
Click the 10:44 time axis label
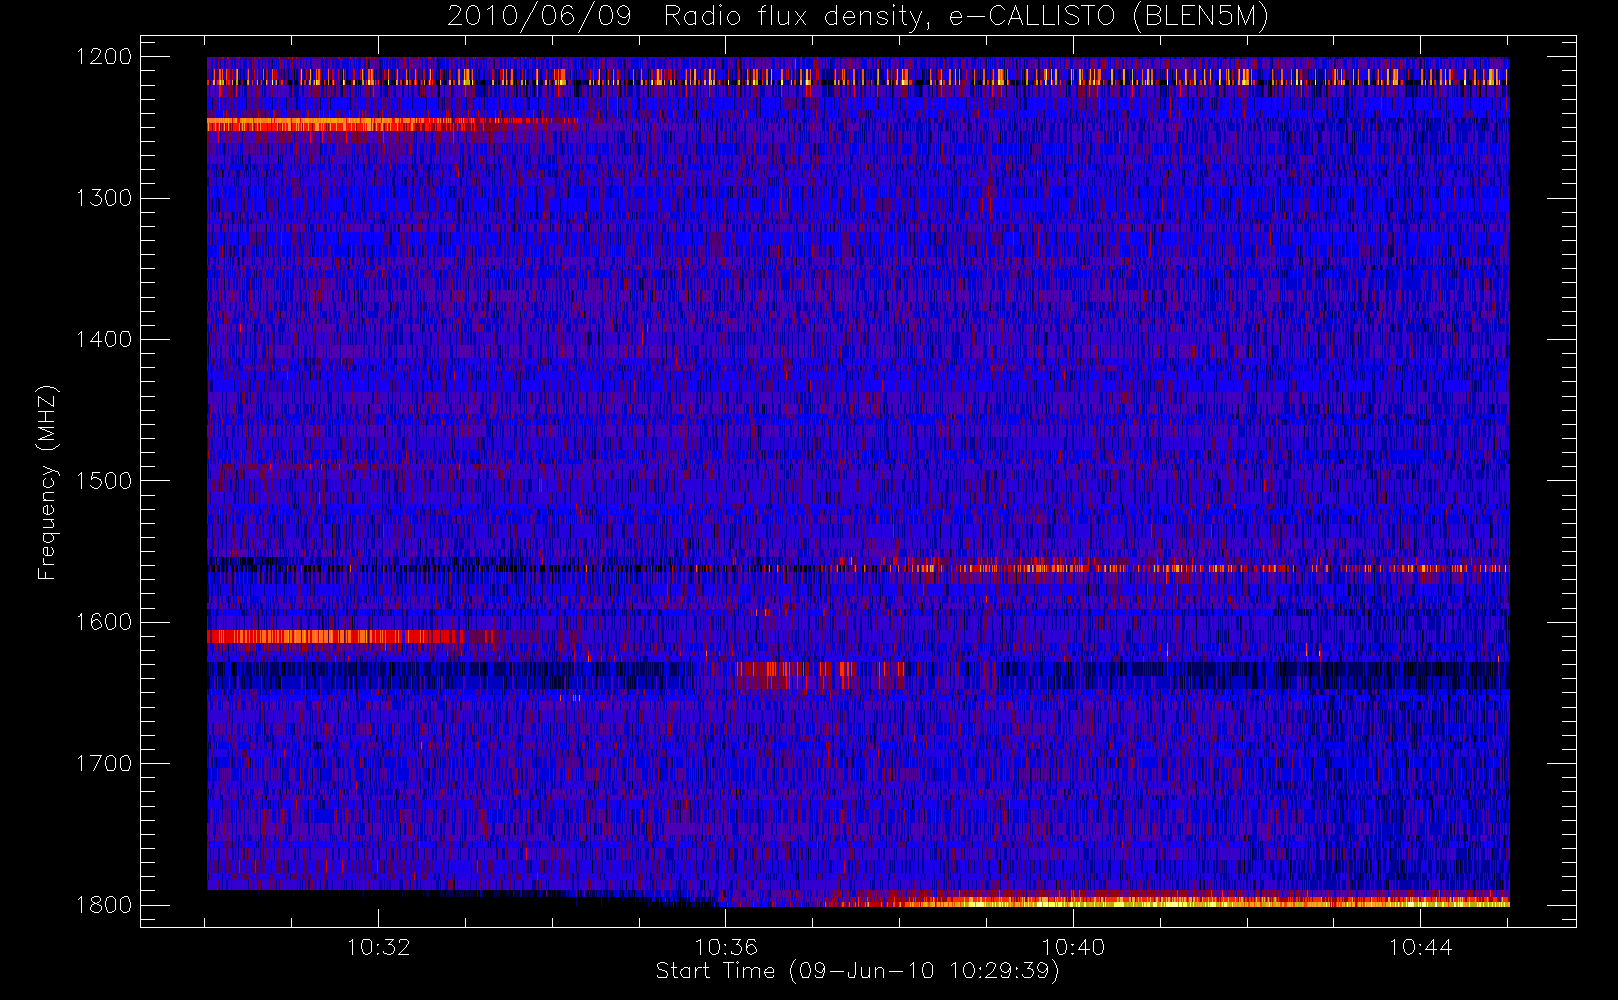pos(1421,947)
